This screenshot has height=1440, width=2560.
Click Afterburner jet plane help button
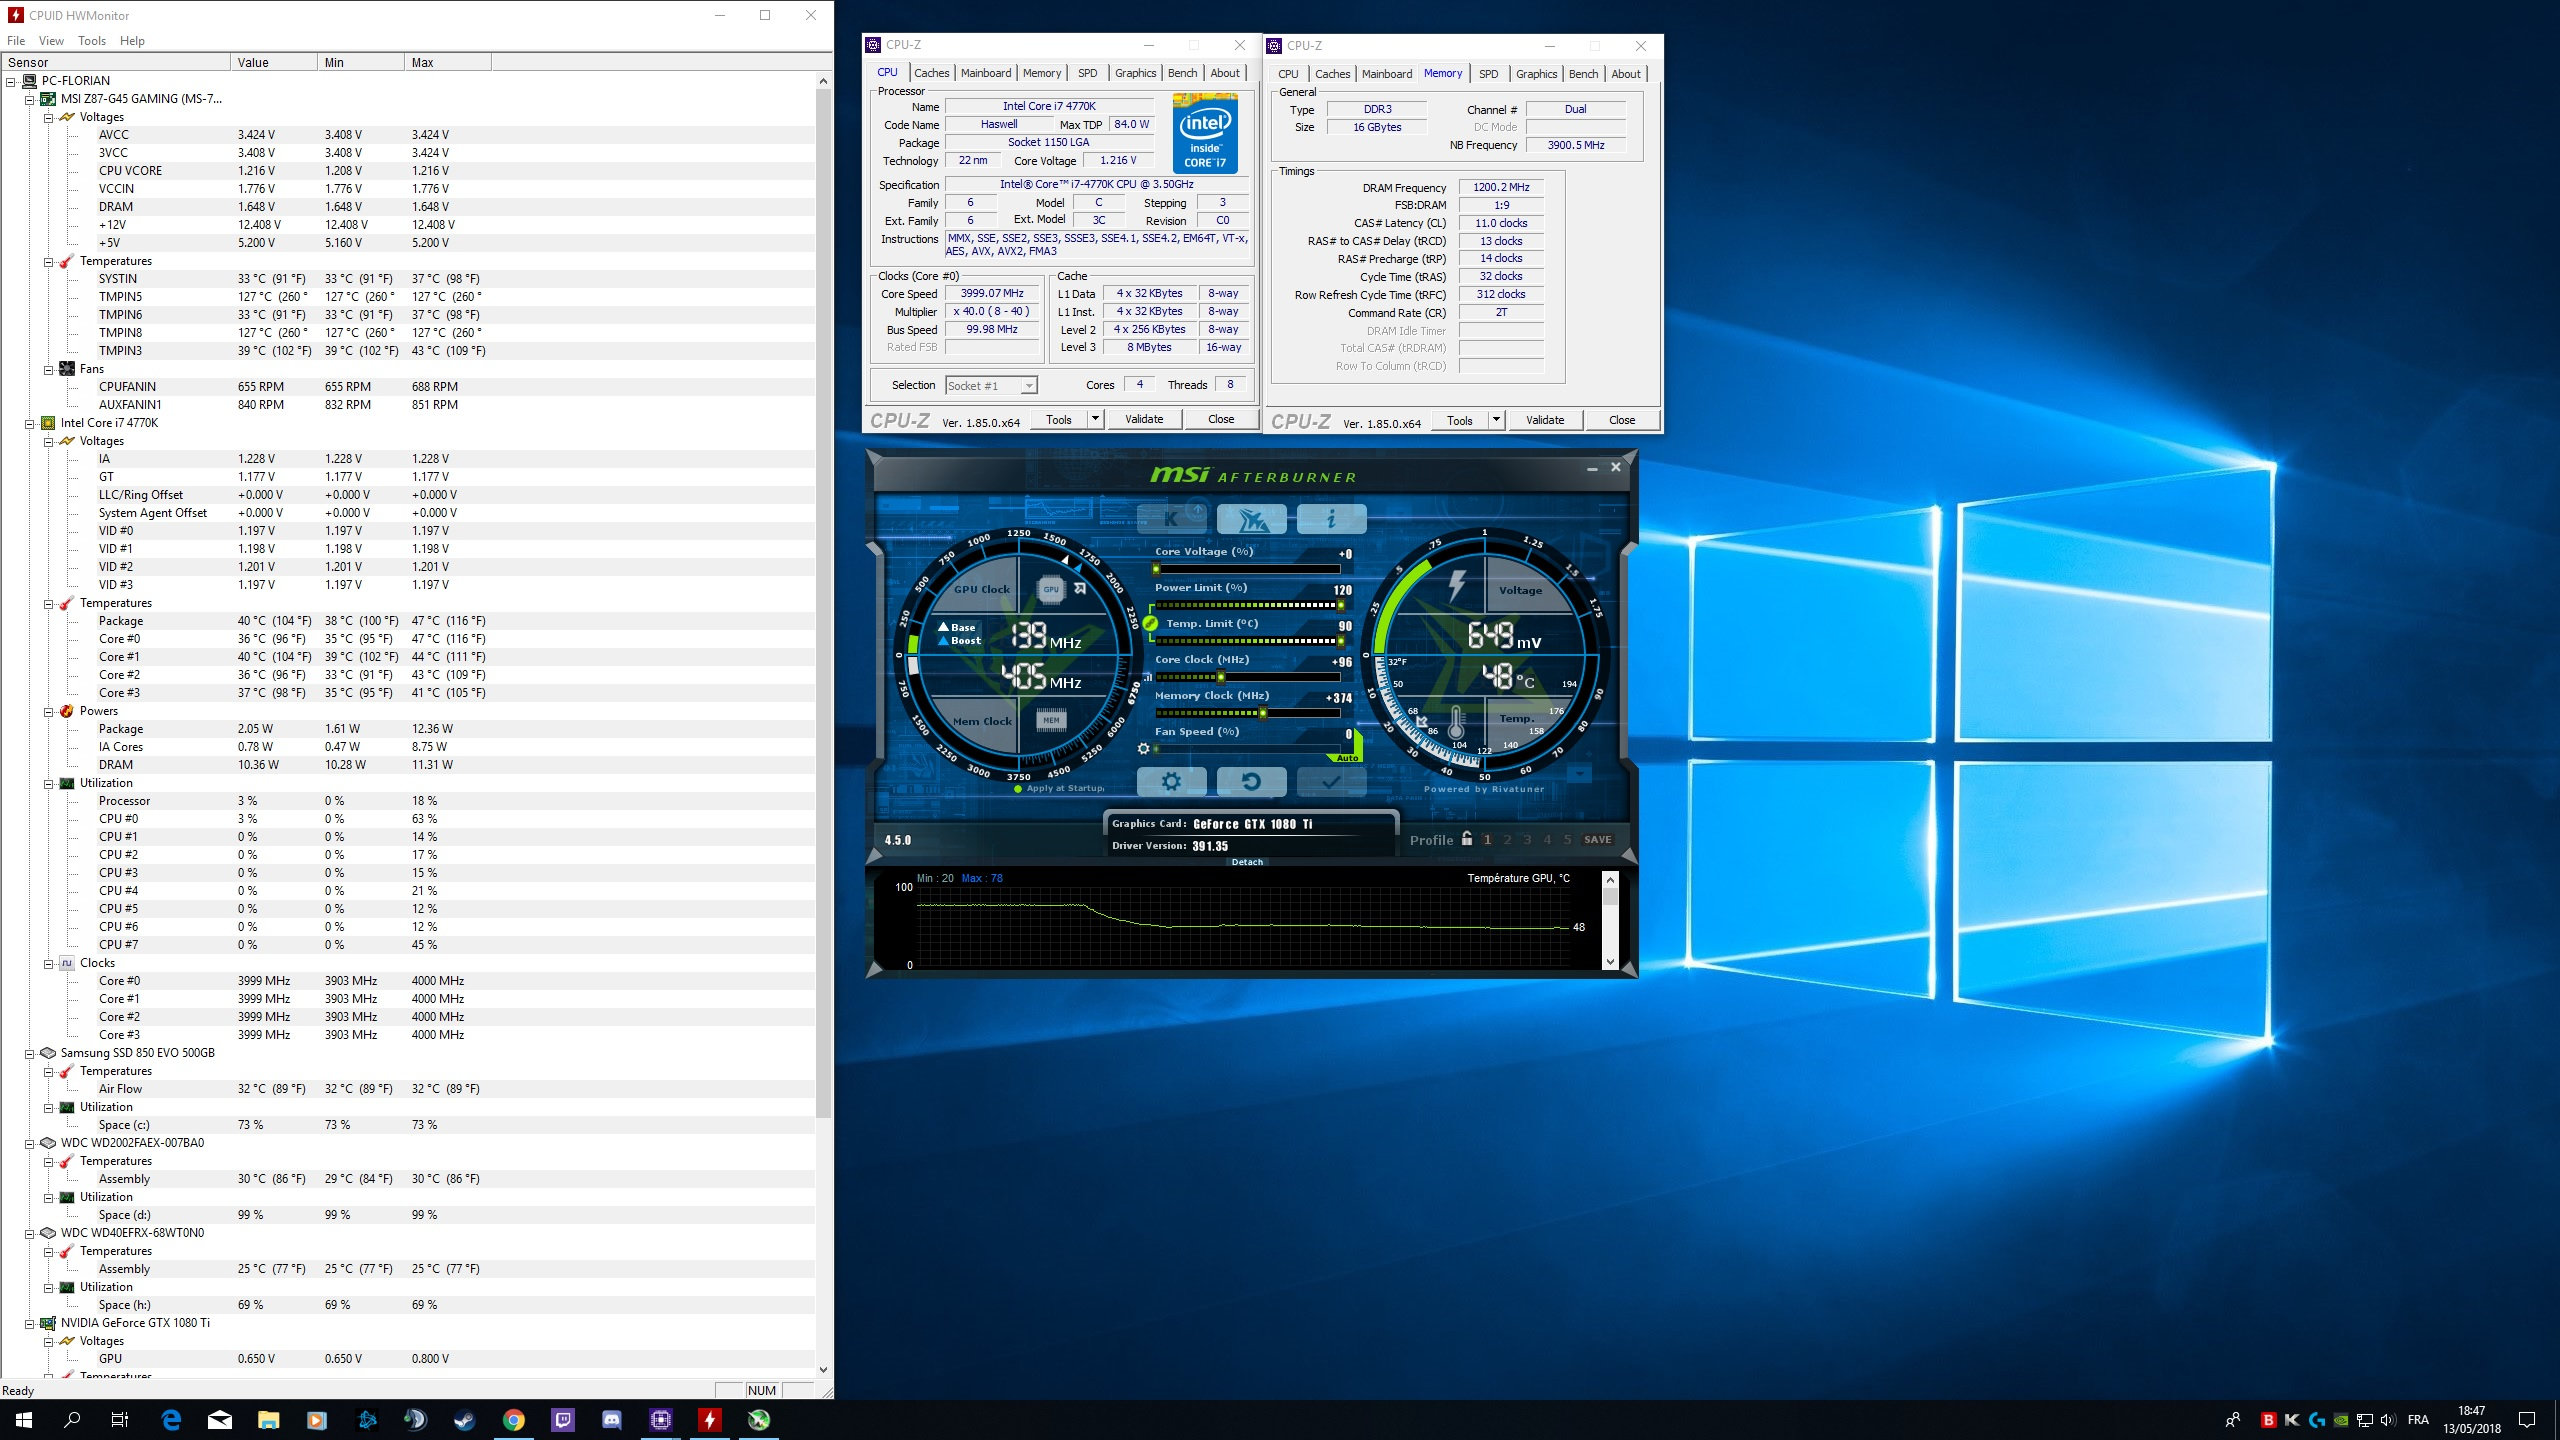click(1251, 518)
